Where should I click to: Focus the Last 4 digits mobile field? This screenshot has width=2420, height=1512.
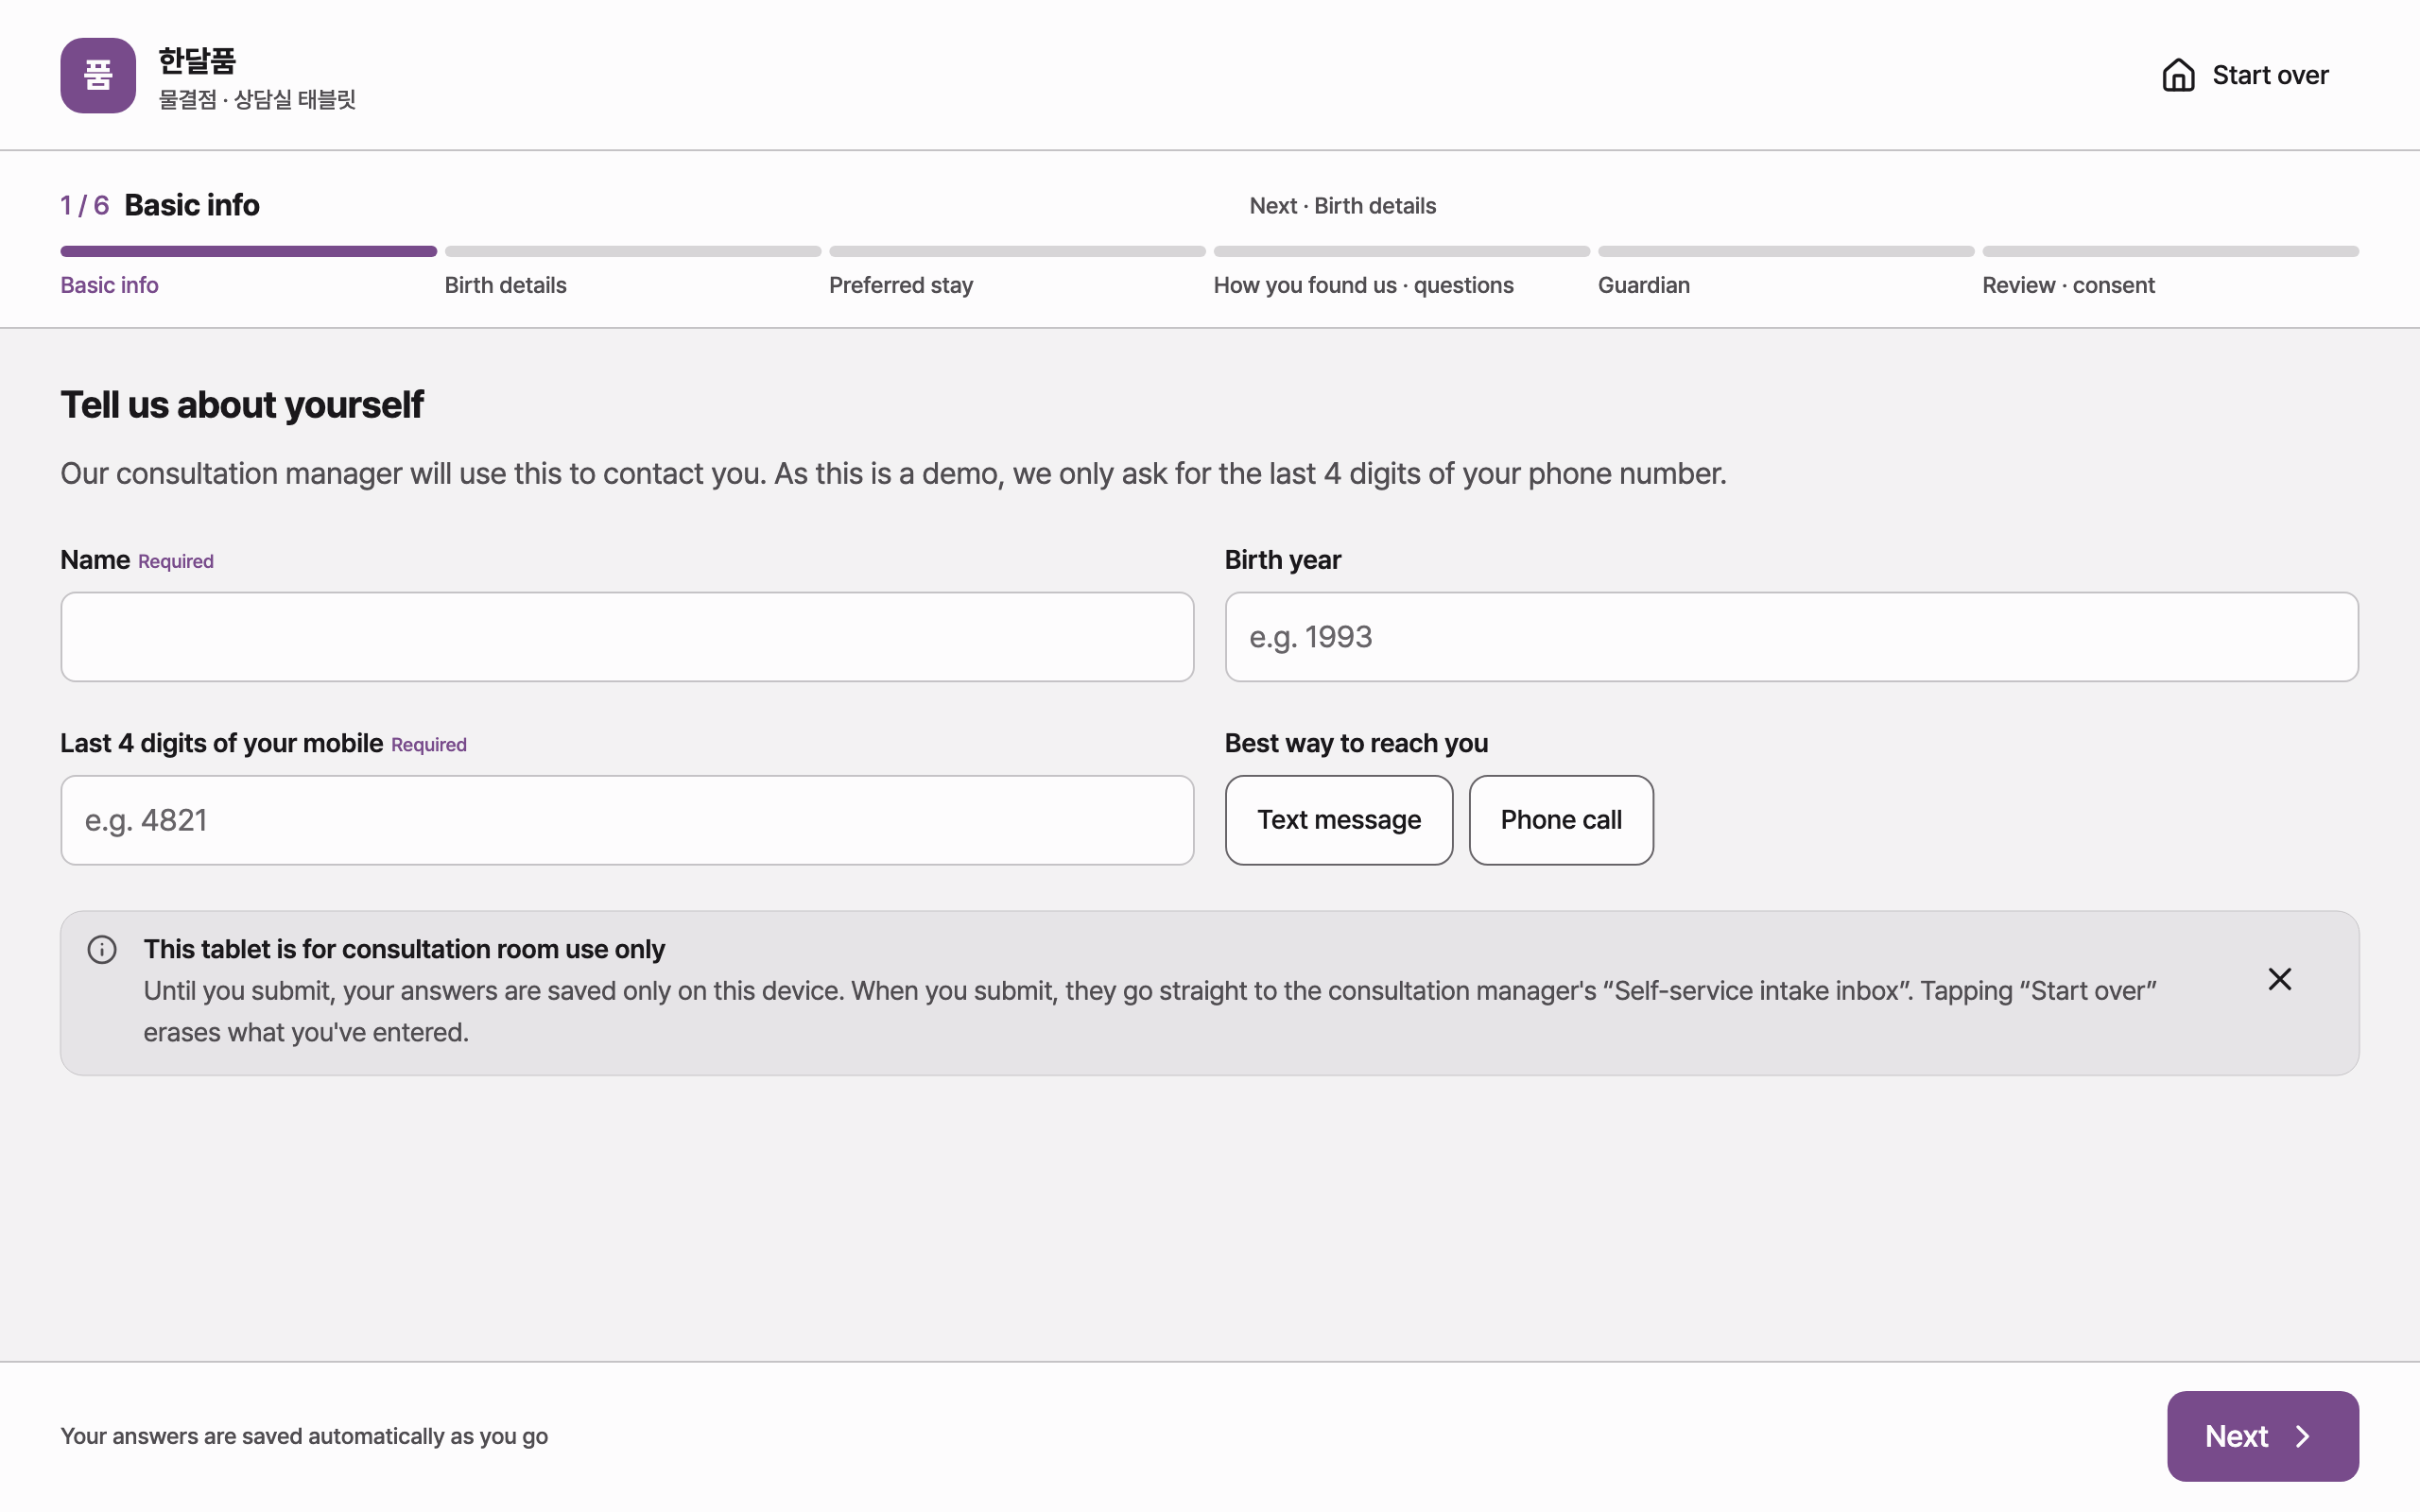click(x=627, y=820)
